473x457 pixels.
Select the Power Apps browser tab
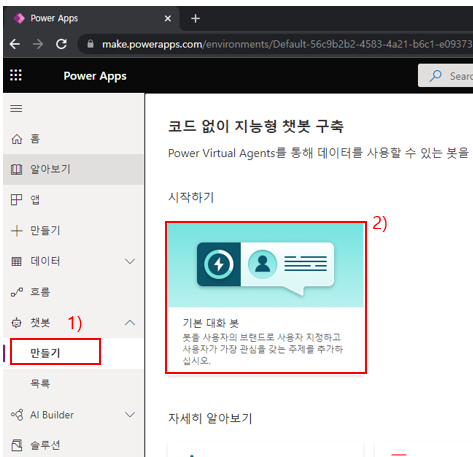click(x=92, y=19)
